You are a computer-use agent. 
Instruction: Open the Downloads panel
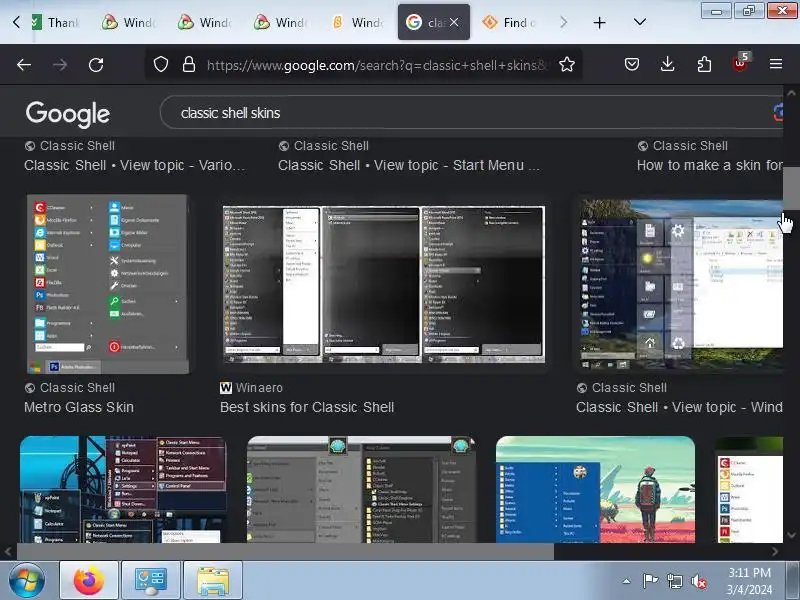pyautogui.click(x=667, y=64)
